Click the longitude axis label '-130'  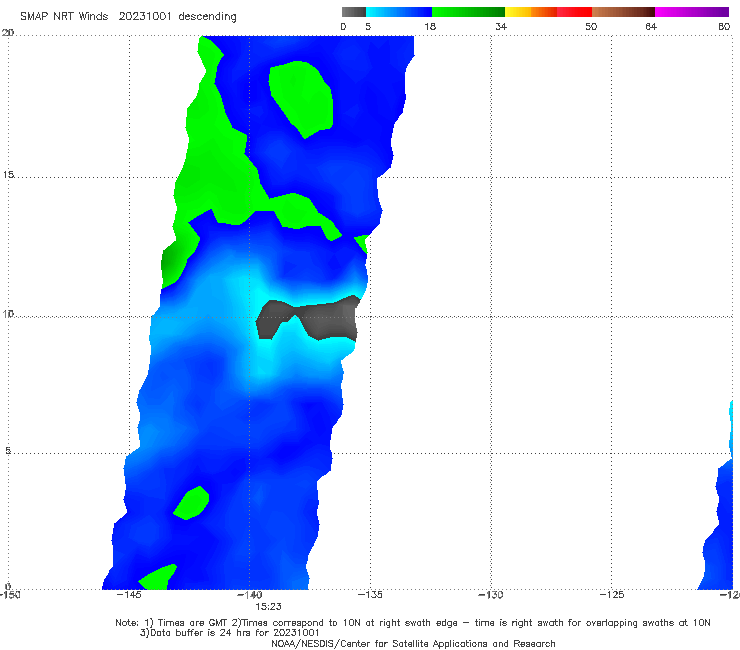tap(491, 595)
